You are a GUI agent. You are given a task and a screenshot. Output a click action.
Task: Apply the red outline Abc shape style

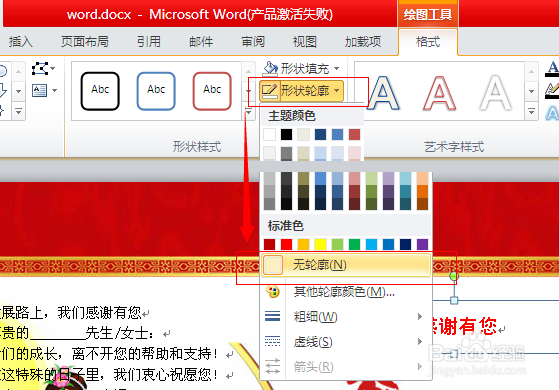click(x=212, y=91)
